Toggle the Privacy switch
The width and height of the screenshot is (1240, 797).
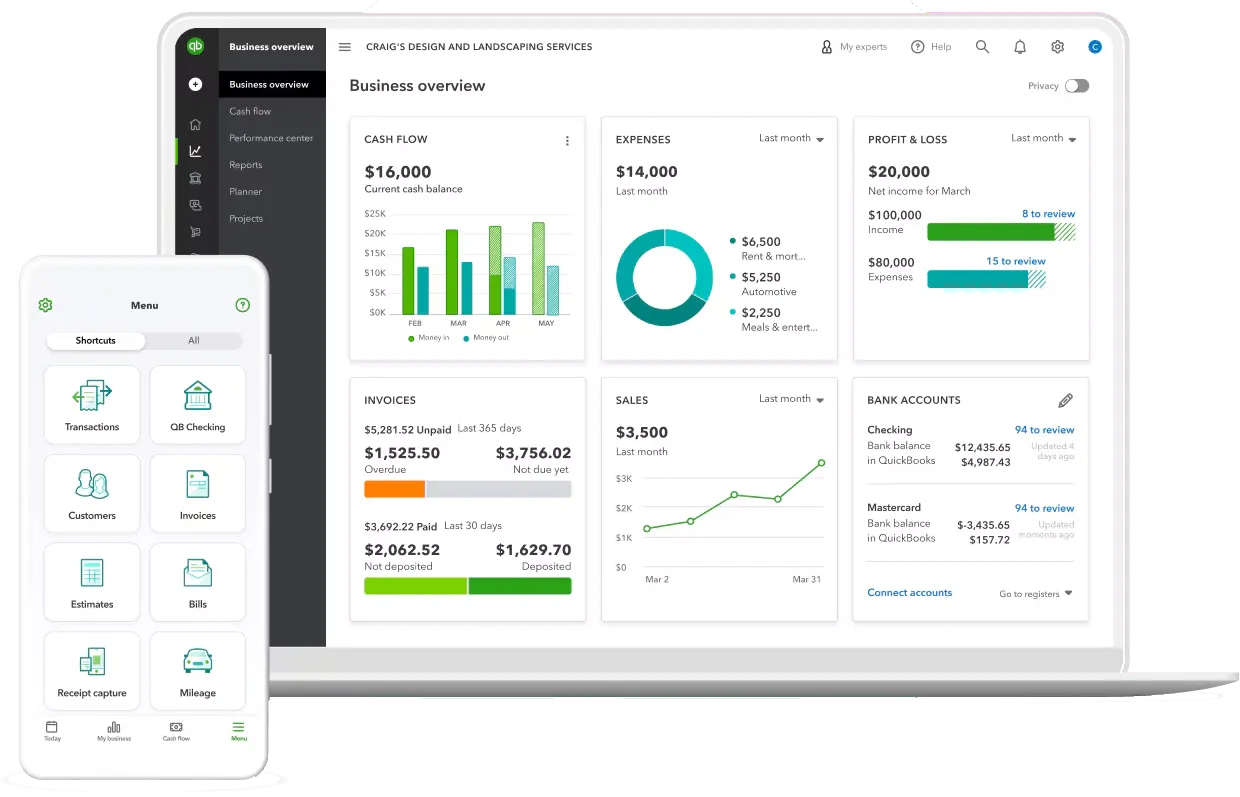(1077, 86)
